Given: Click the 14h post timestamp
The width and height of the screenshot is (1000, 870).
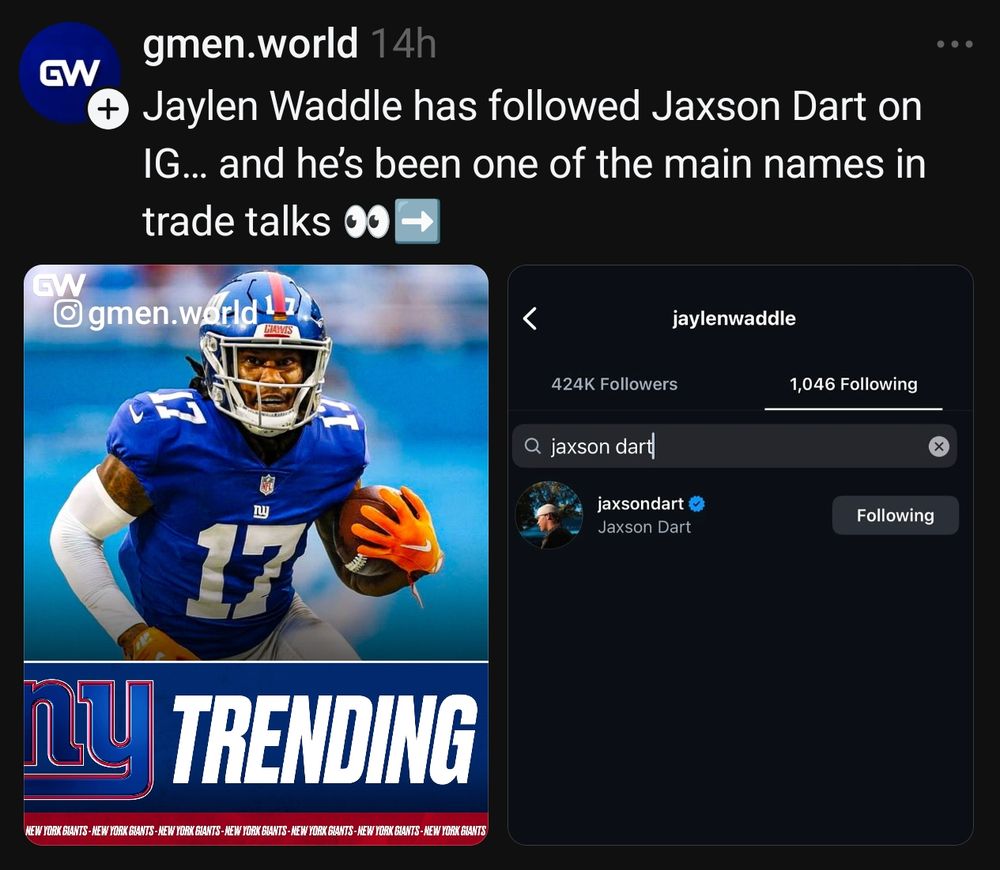Looking at the screenshot, I should (403, 45).
